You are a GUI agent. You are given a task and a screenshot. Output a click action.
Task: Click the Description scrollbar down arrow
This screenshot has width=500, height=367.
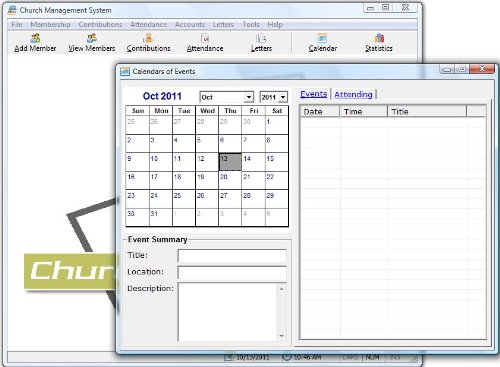pyautogui.click(x=282, y=336)
